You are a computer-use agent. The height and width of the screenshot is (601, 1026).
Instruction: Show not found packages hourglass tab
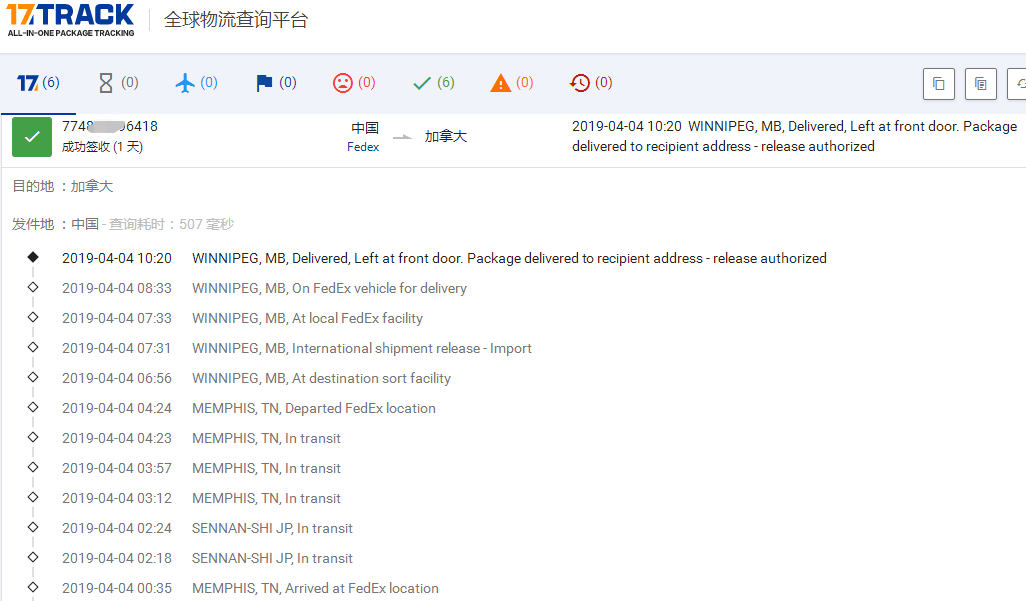(118, 83)
